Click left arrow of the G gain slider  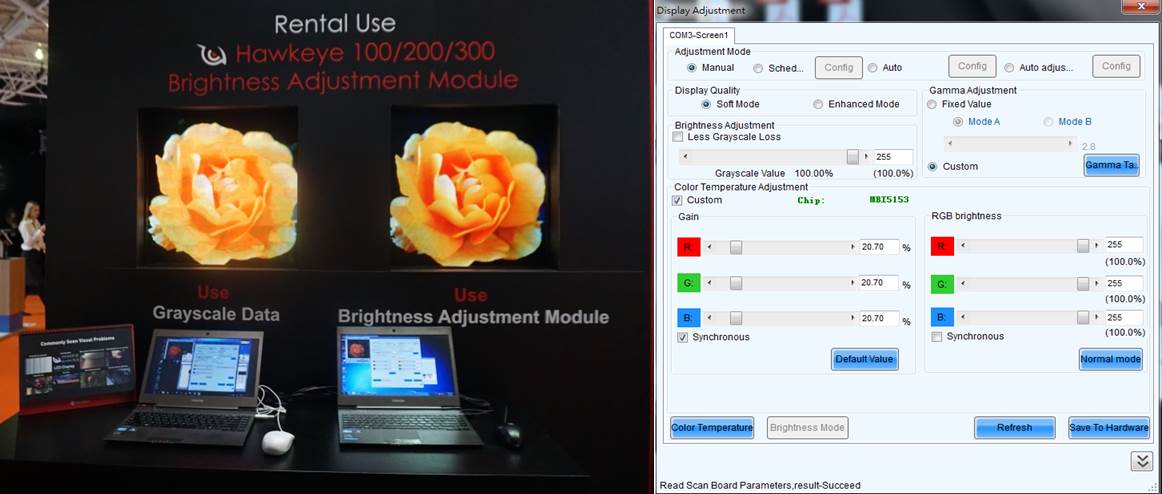(x=710, y=283)
